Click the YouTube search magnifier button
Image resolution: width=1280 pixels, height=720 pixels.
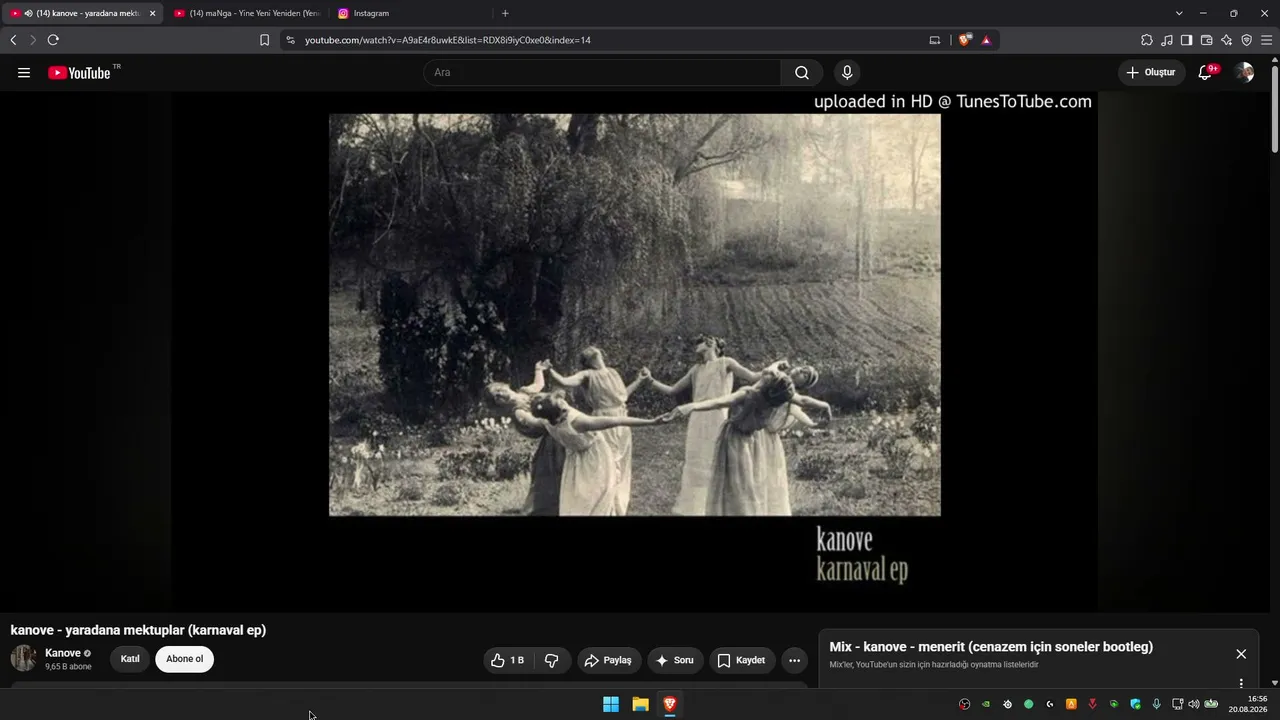tap(802, 73)
